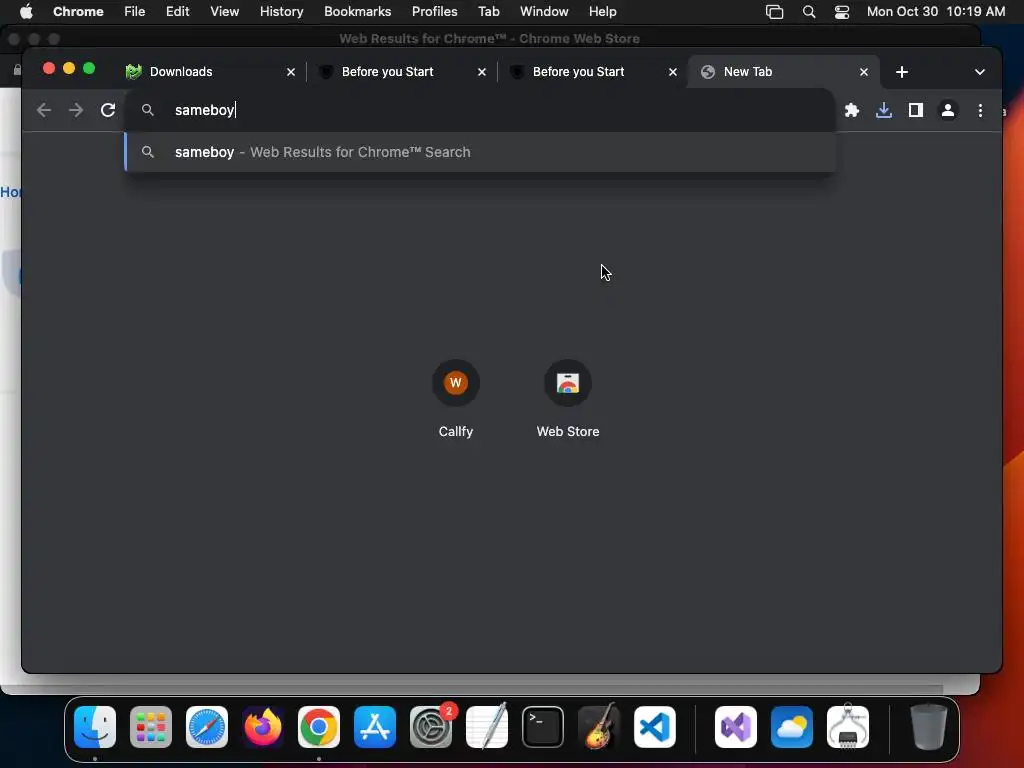Open the File menu

point(135,12)
